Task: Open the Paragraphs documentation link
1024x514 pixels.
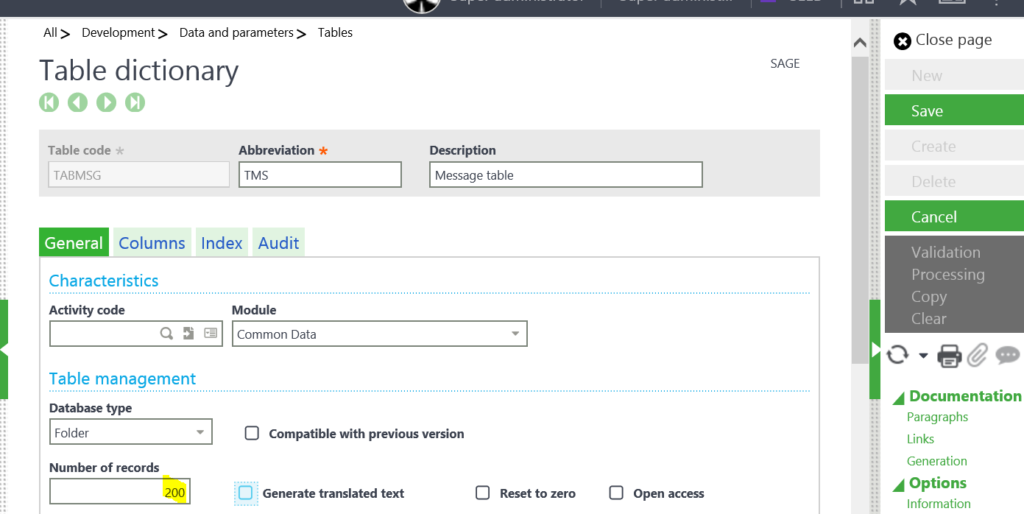Action: (937, 417)
